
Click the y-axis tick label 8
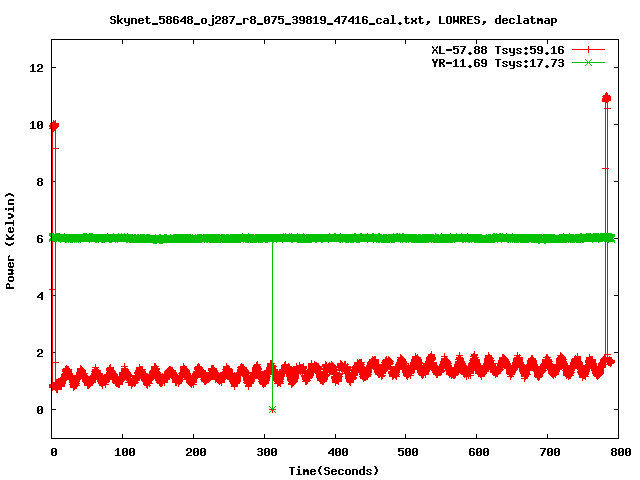[40, 182]
